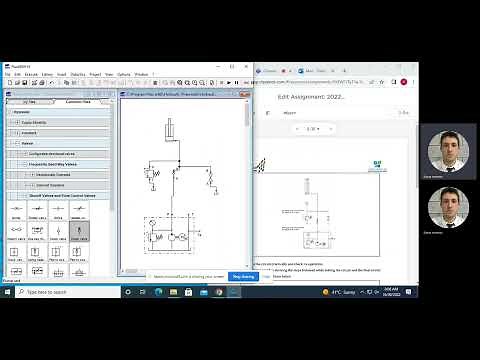Open the Library menu
The height and width of the screenshot is (360, 480).
(47, 74)
